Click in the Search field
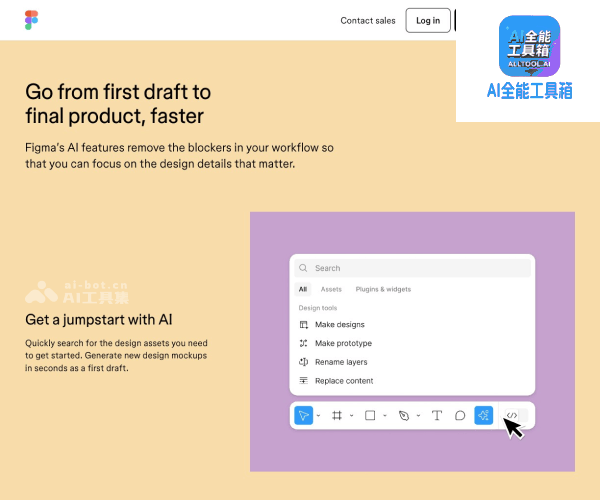The width and height of the screenshot is (600, 500). coord(412,268)
